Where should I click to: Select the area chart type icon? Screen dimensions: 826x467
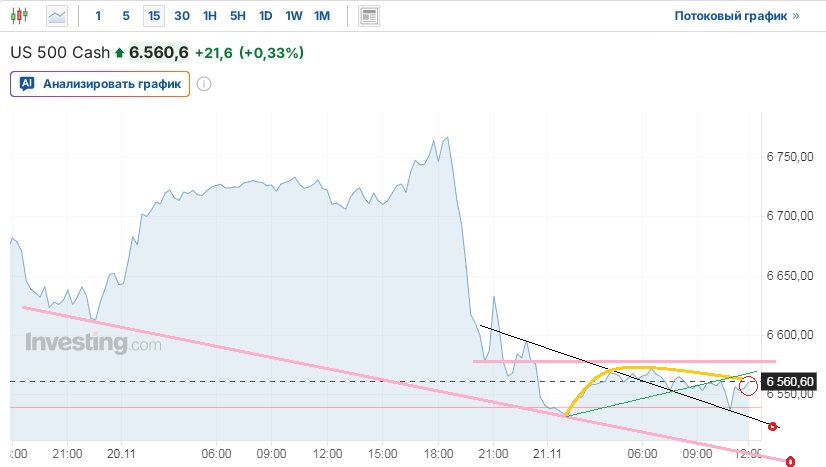coord(57,16)
